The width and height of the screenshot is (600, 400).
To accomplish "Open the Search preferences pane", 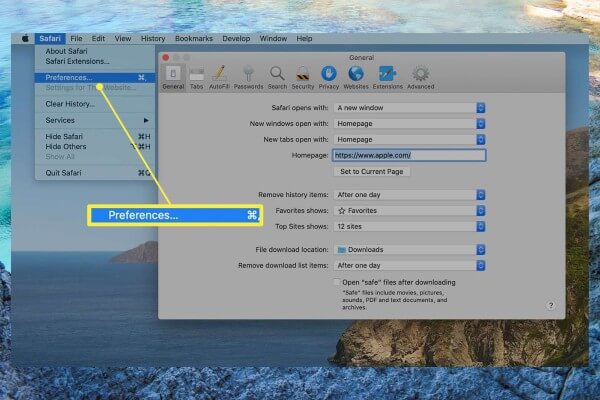I will click(x=277, y=77).
